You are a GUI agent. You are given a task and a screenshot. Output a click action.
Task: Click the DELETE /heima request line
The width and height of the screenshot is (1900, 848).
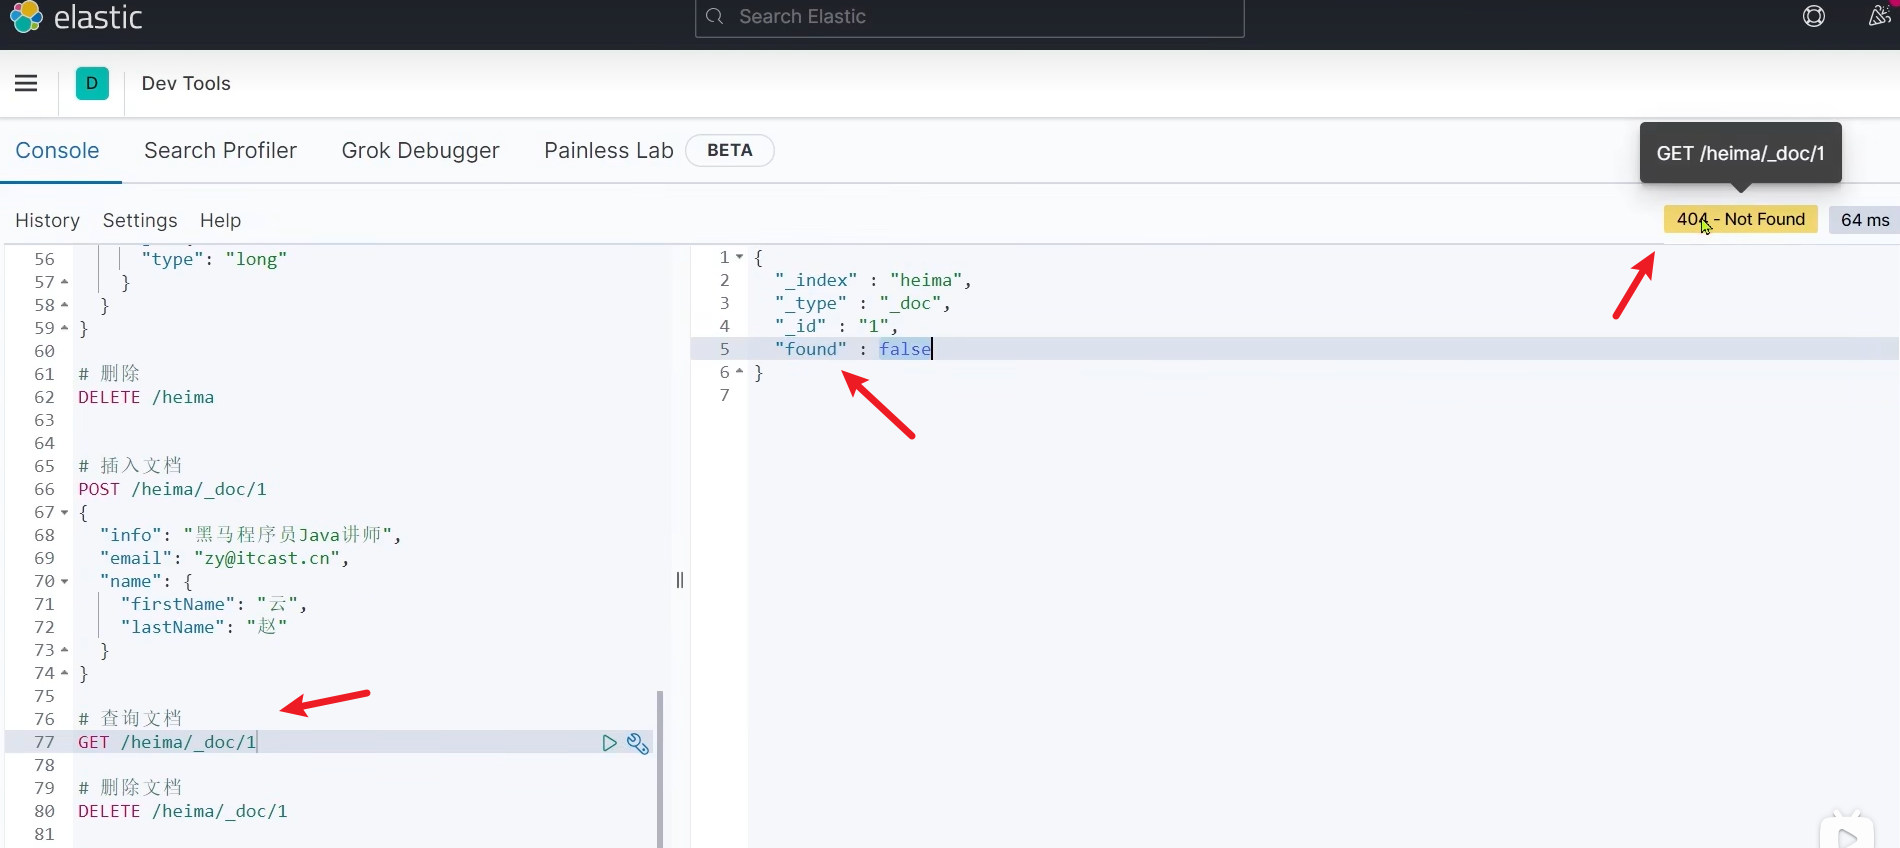click(146, 397)
